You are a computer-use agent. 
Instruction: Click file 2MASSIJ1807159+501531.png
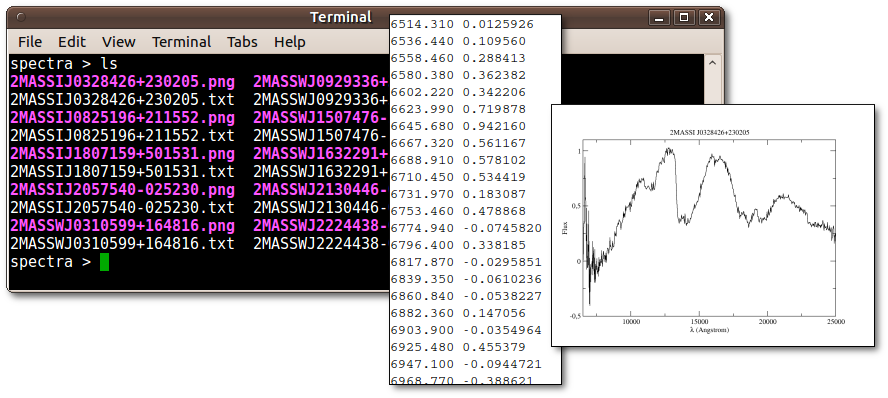122,154
